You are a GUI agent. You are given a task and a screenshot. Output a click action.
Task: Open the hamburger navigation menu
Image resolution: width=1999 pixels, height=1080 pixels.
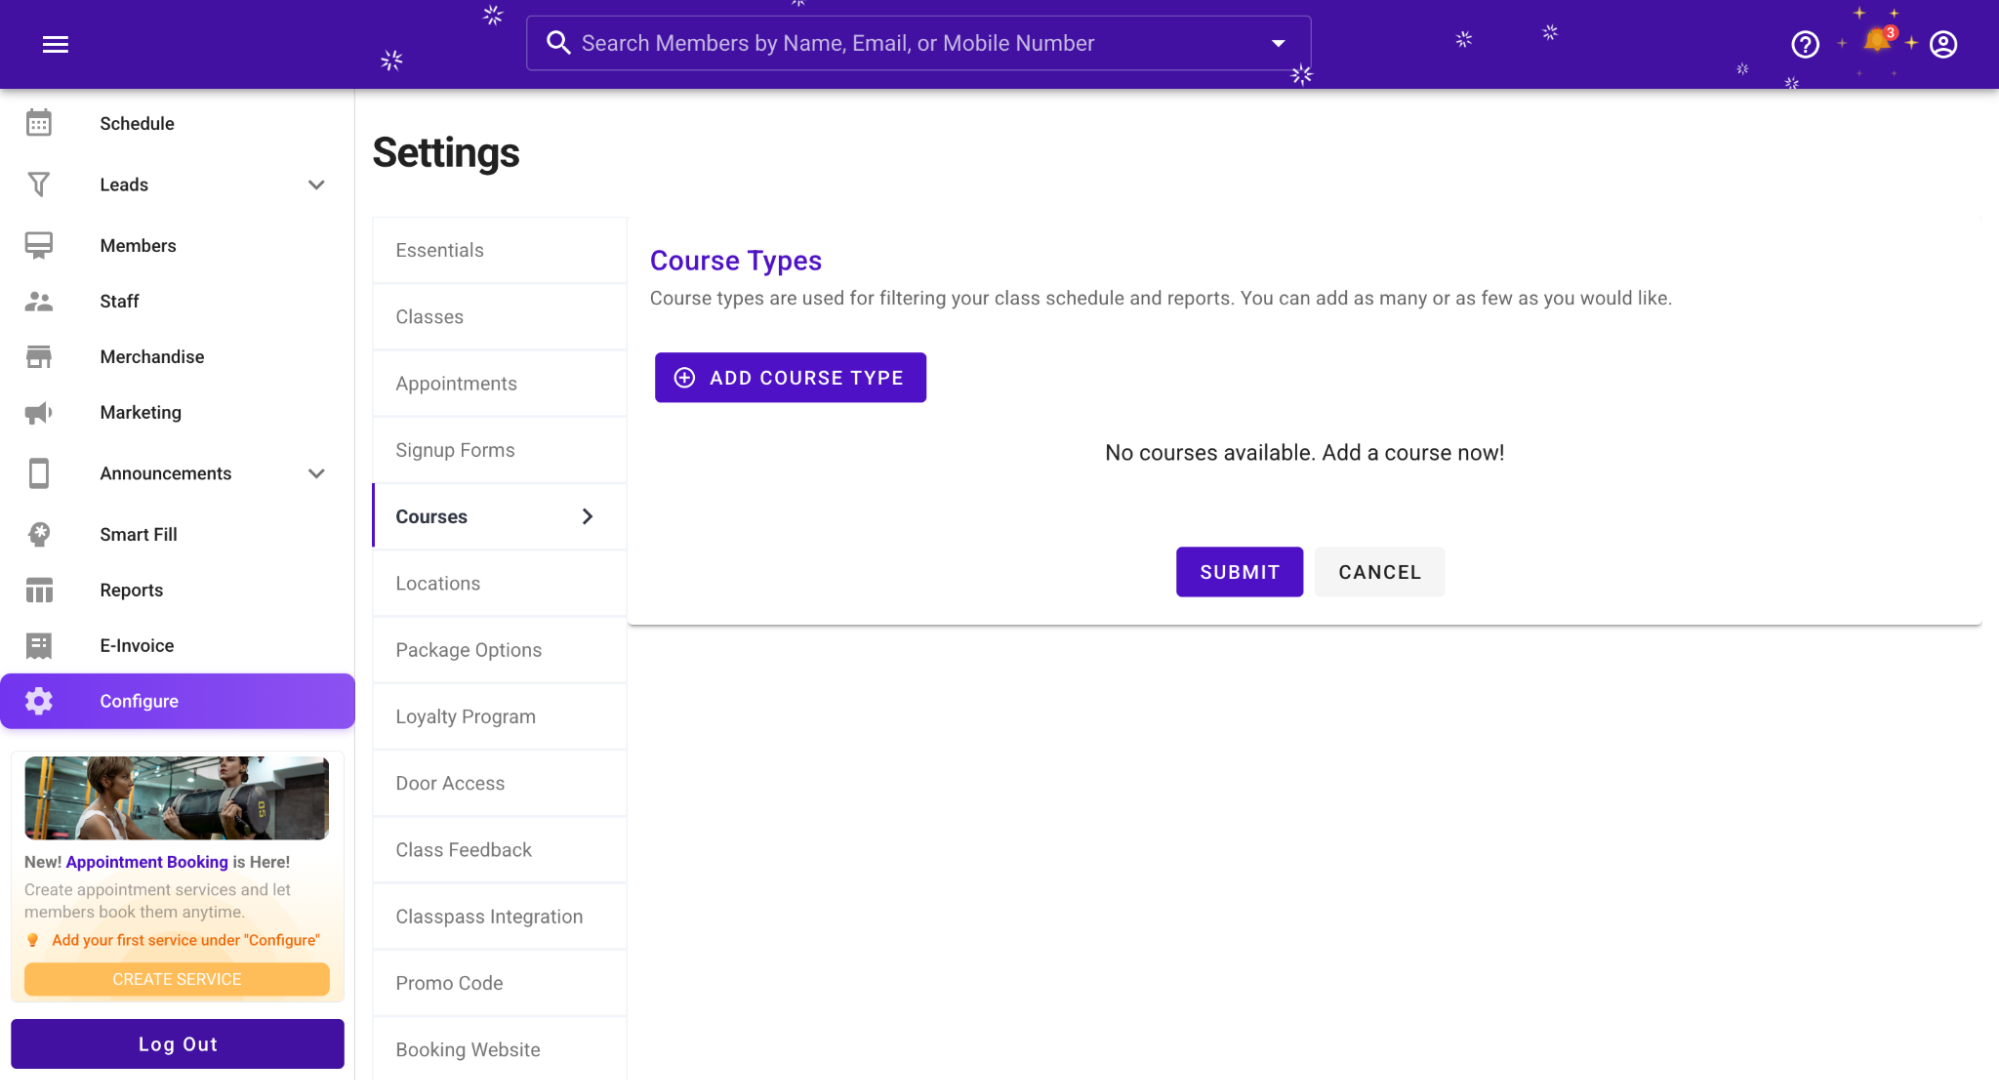[55, 44]
